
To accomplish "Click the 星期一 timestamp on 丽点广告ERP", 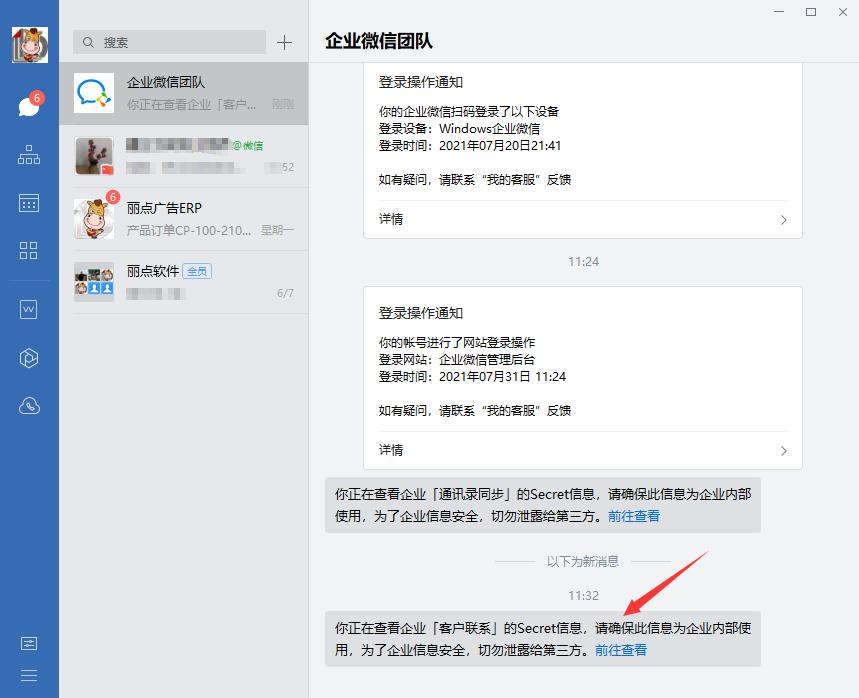I will tap(278, 230).
